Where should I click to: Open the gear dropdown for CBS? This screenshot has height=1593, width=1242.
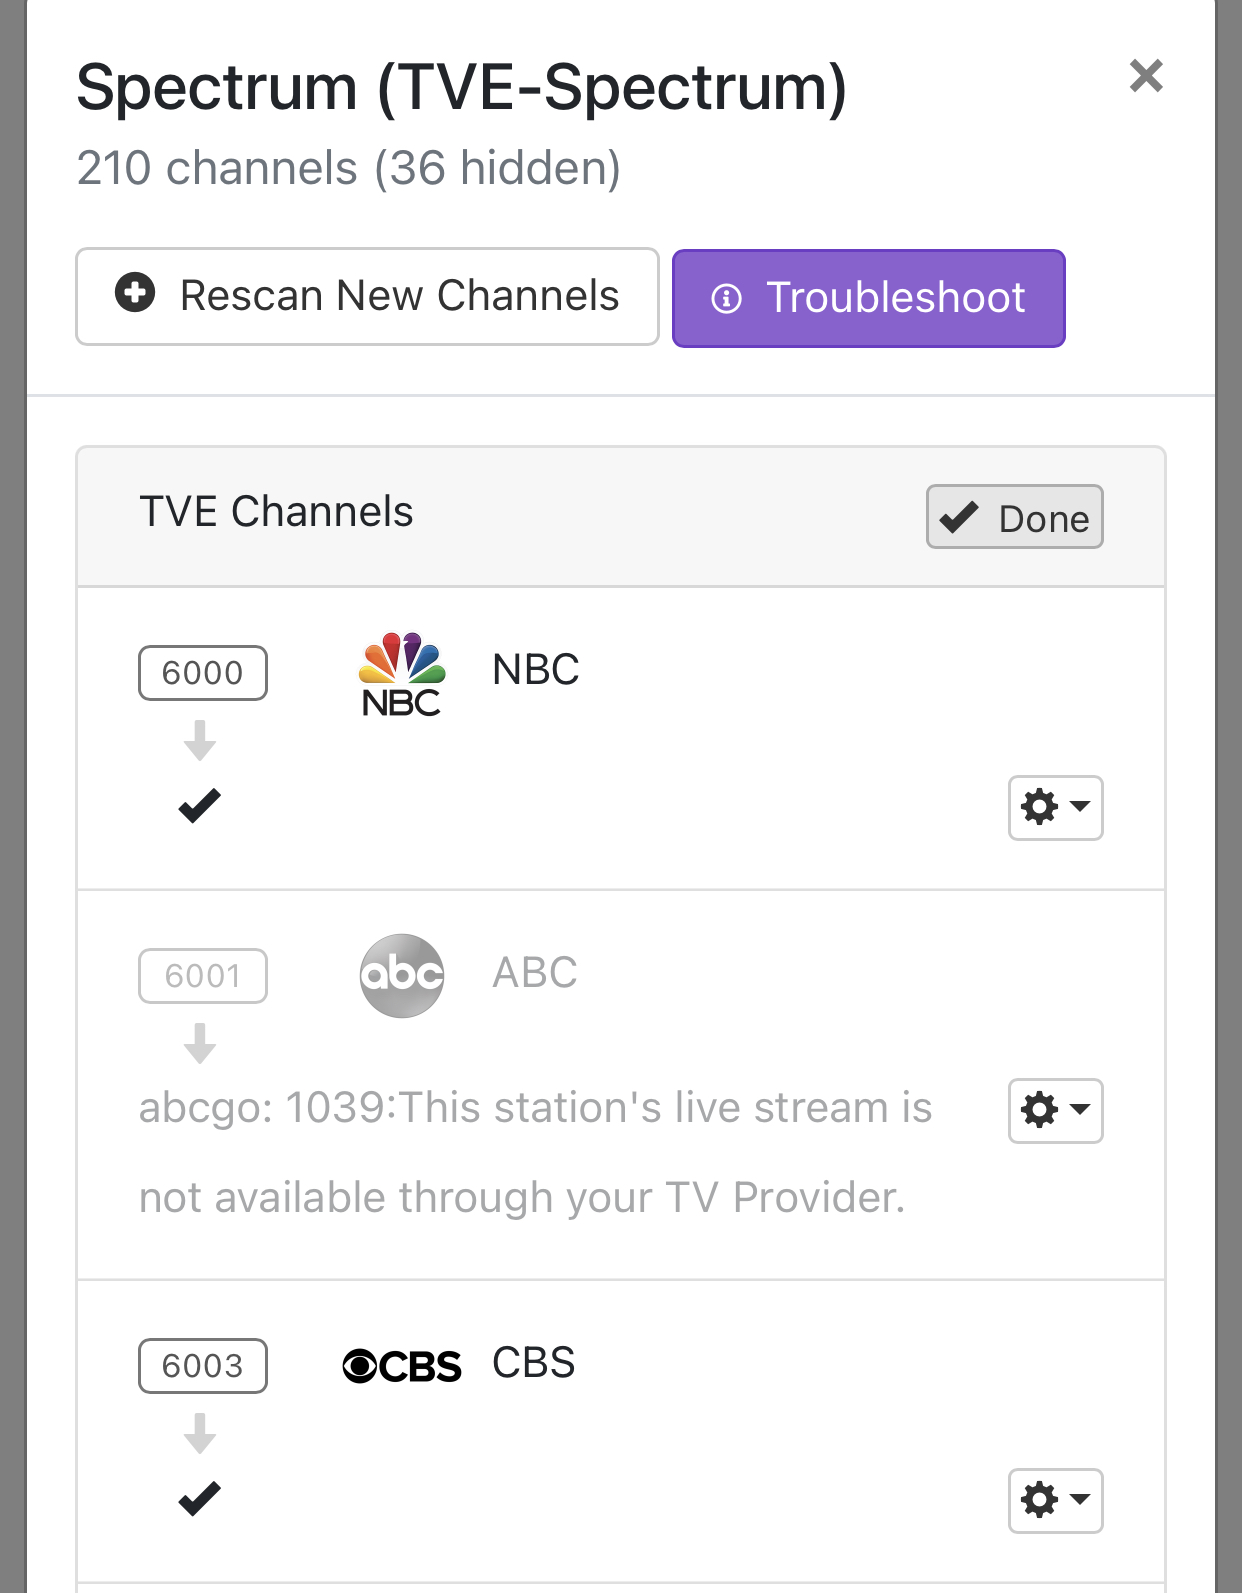tap(1055, 1500)
